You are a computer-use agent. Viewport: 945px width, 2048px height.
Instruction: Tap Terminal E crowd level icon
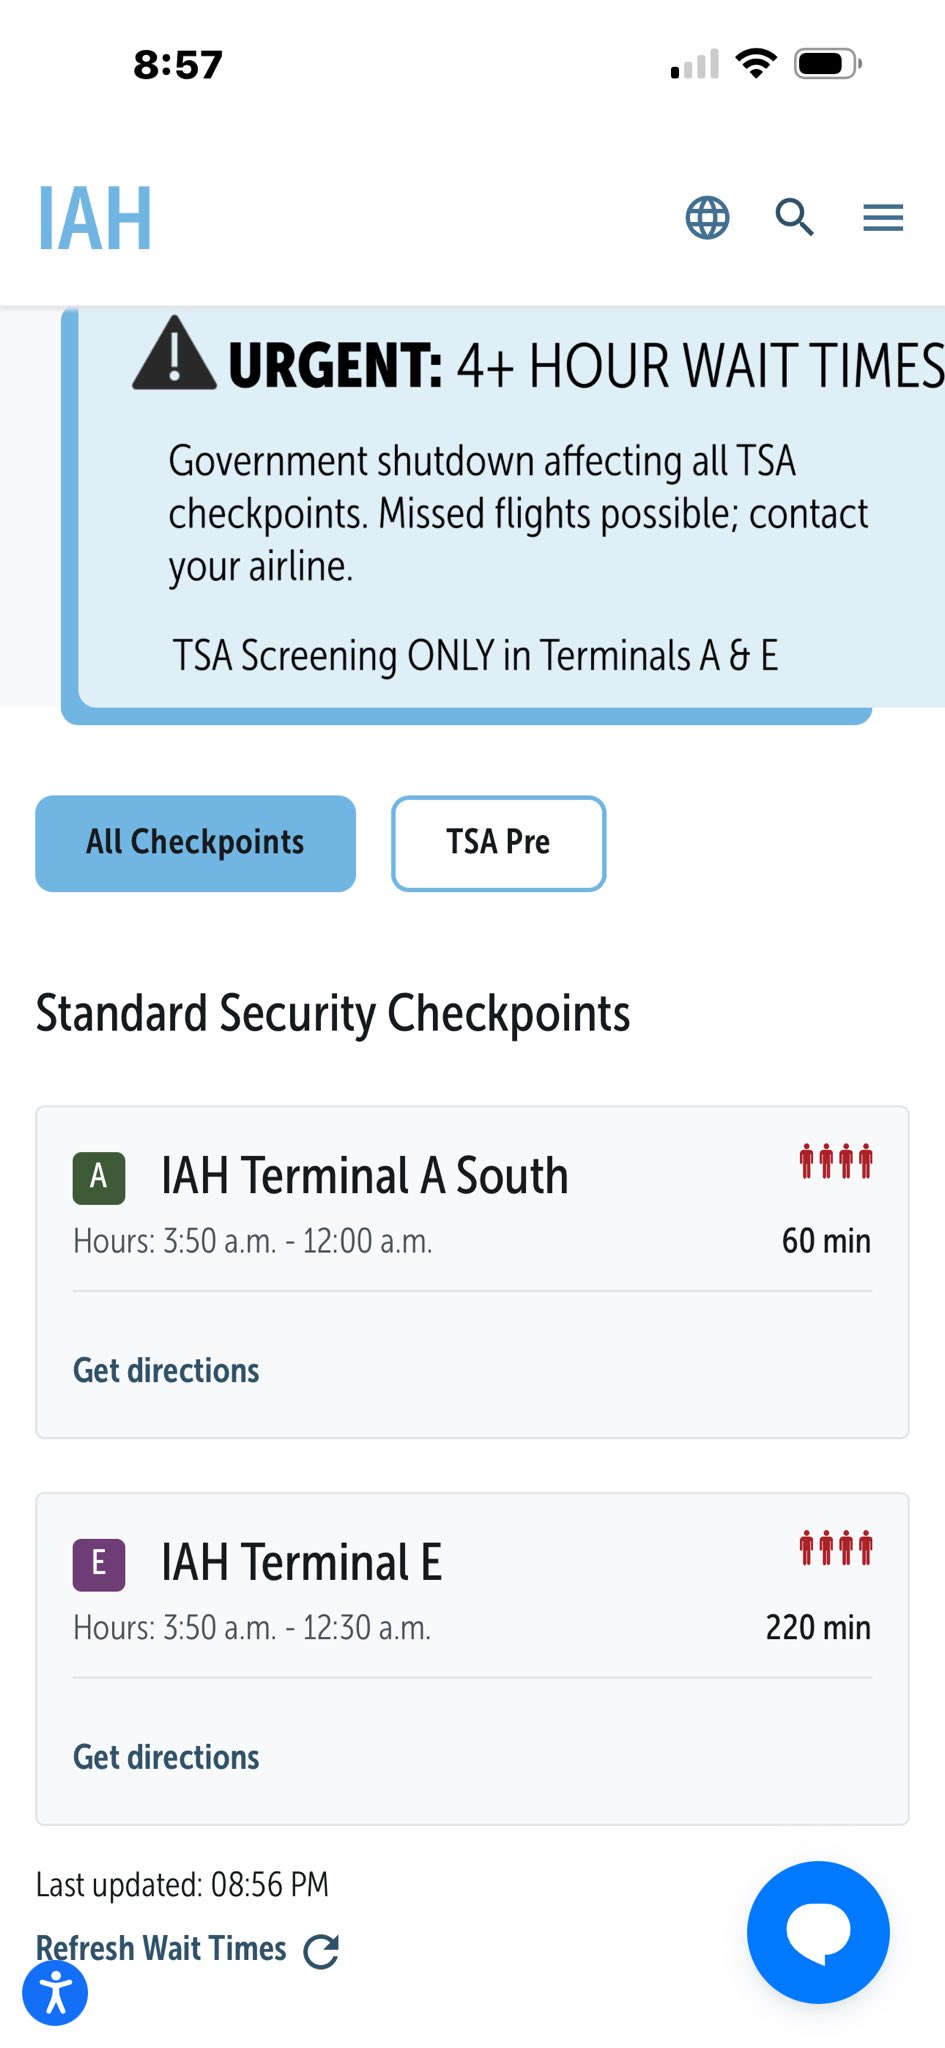[835, 1548]
